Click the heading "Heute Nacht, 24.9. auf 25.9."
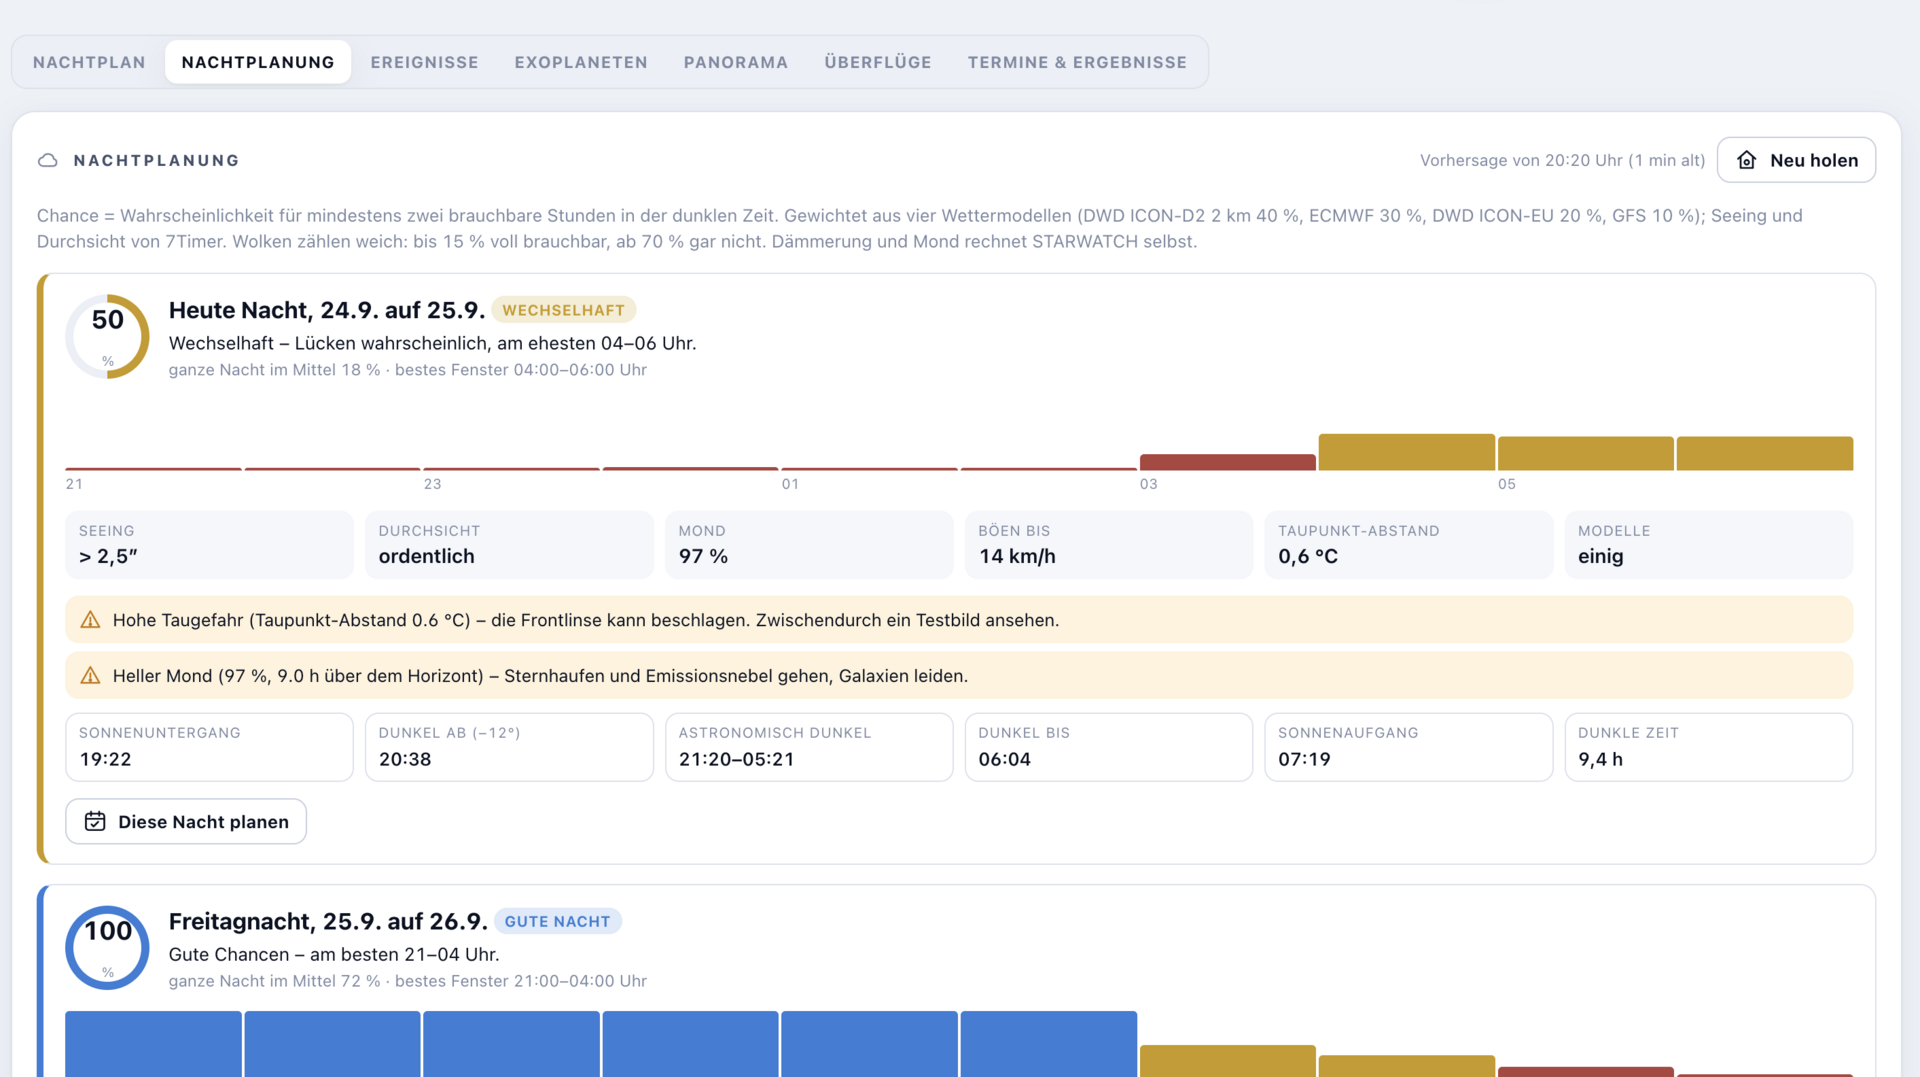This screenshot has height=1077, width=1920. coord(326,310)
